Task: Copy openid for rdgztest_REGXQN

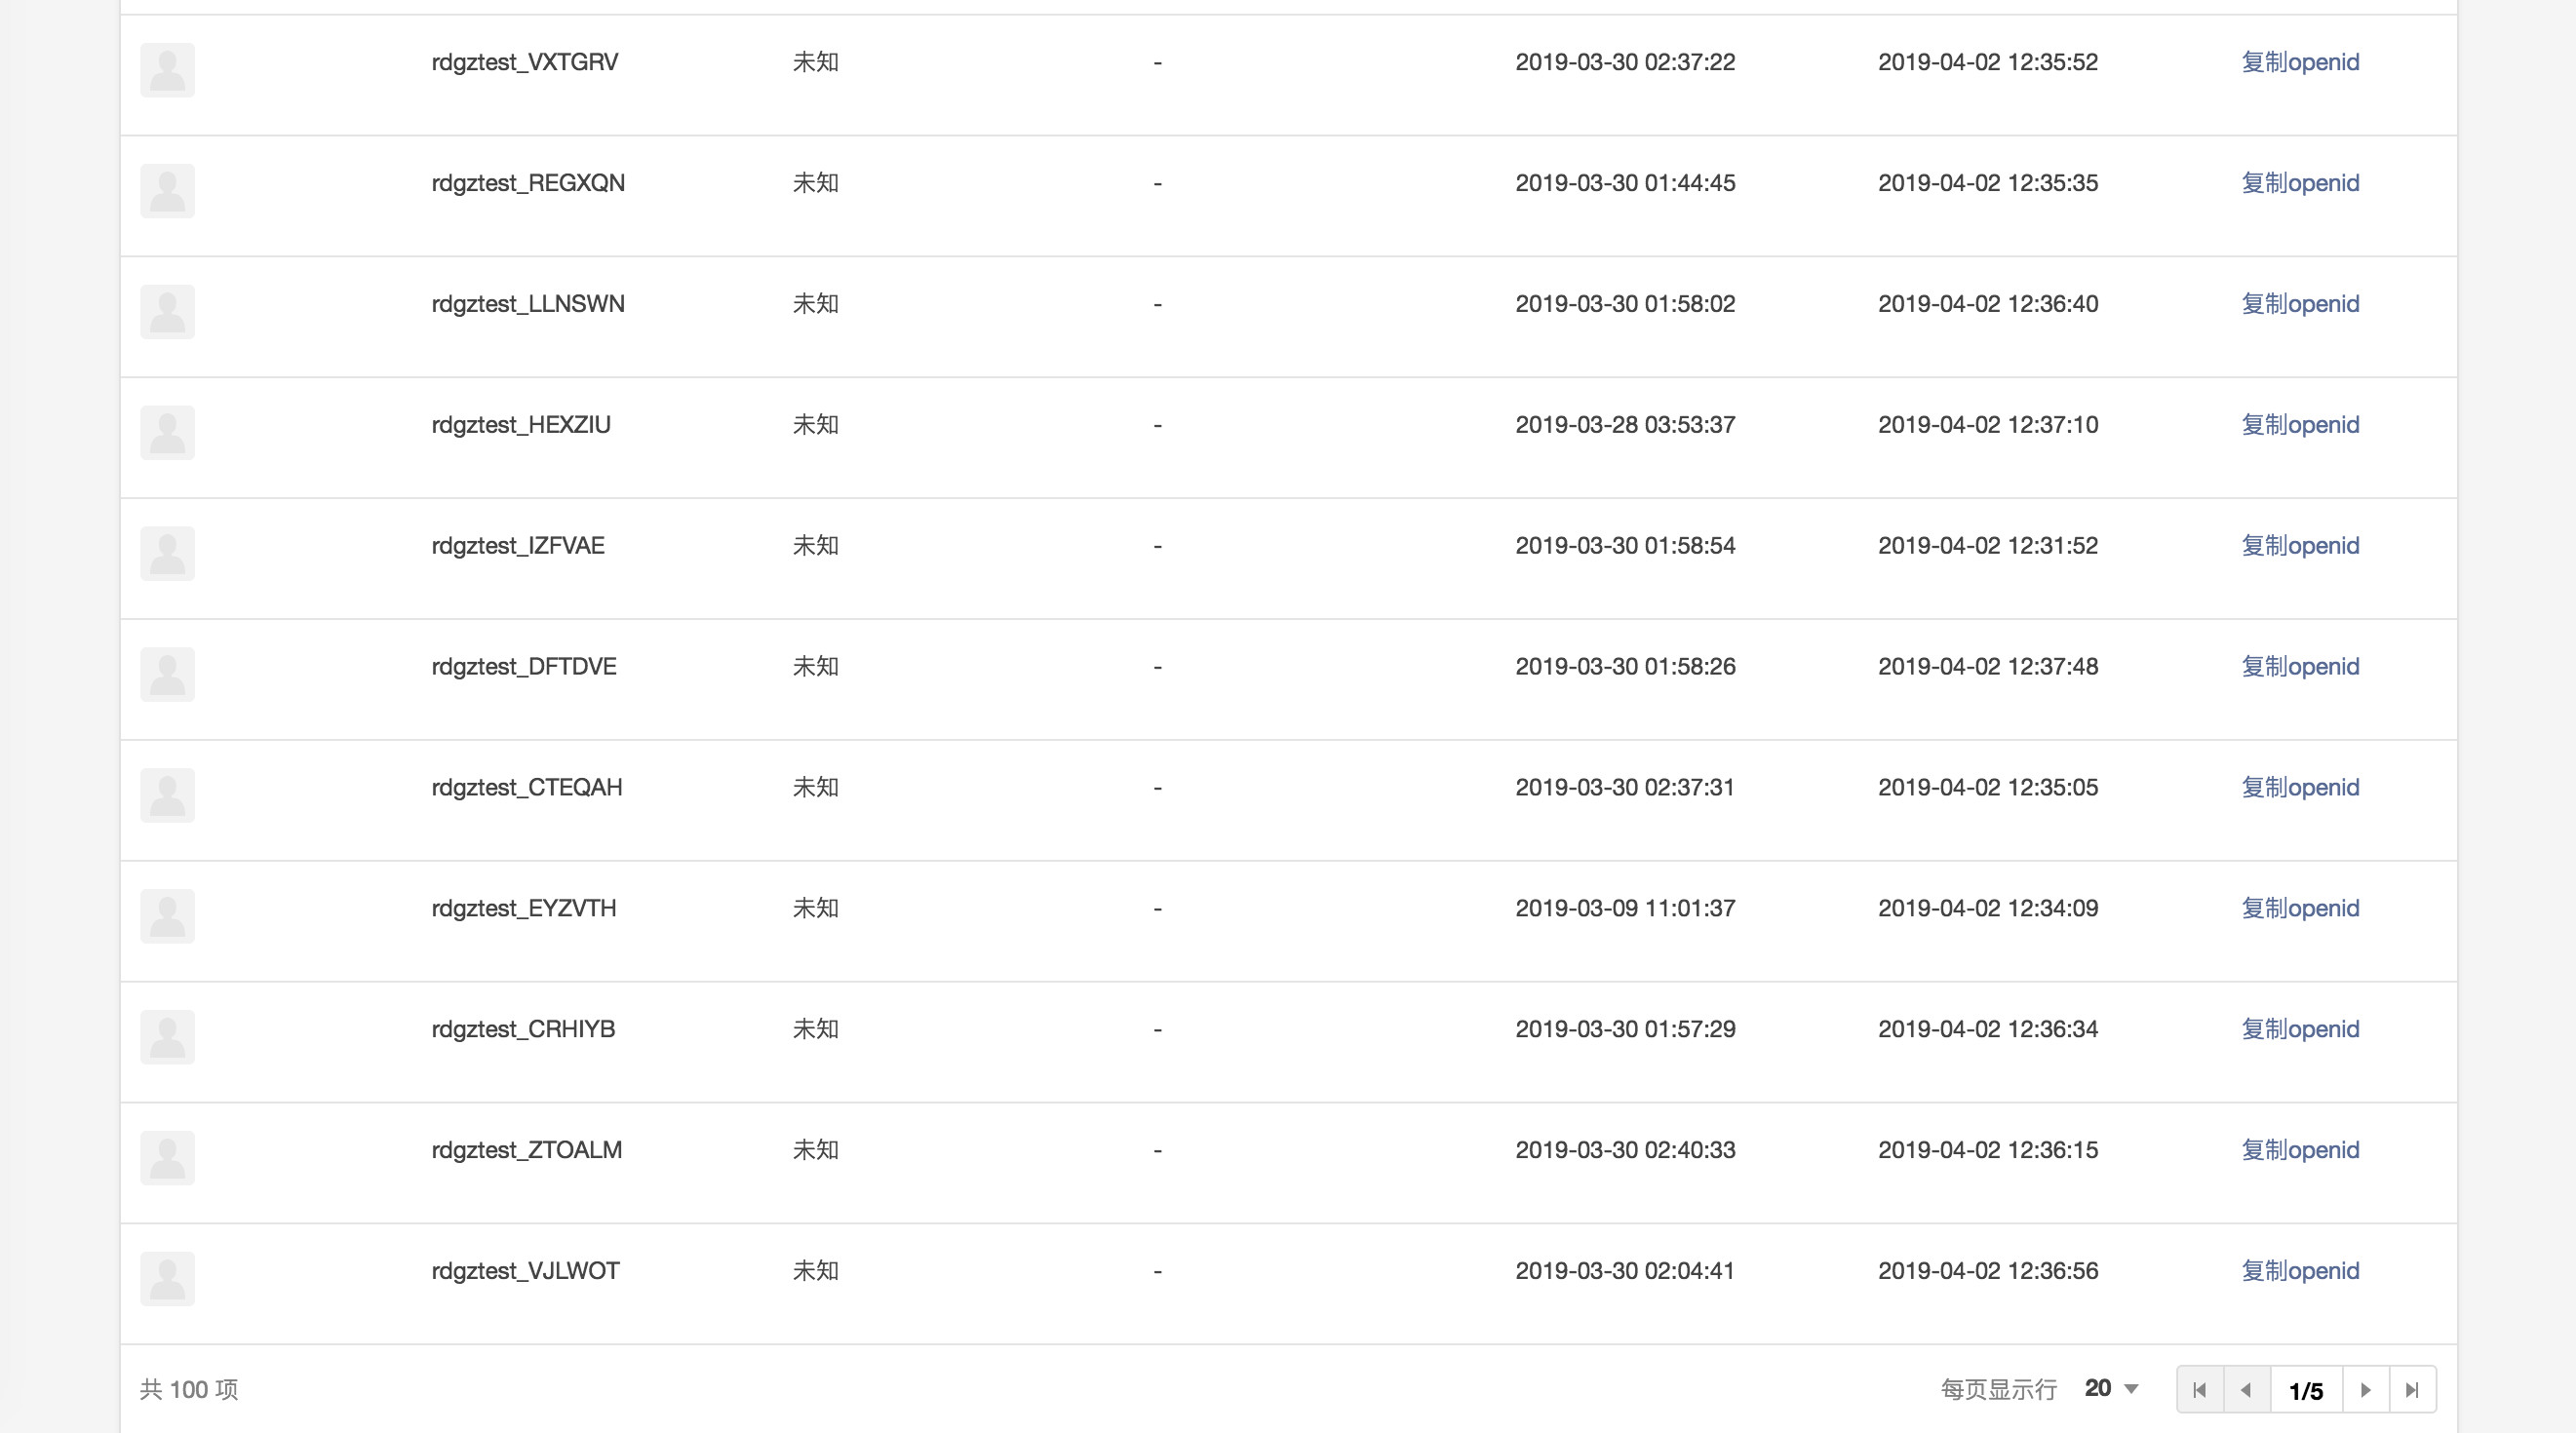Action: point(2300,183)
